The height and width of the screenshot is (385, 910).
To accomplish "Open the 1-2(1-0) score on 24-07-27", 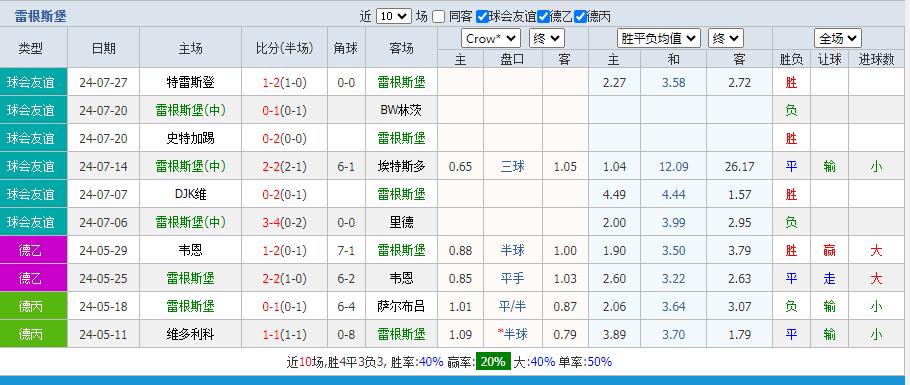I will tap(284, 82).
